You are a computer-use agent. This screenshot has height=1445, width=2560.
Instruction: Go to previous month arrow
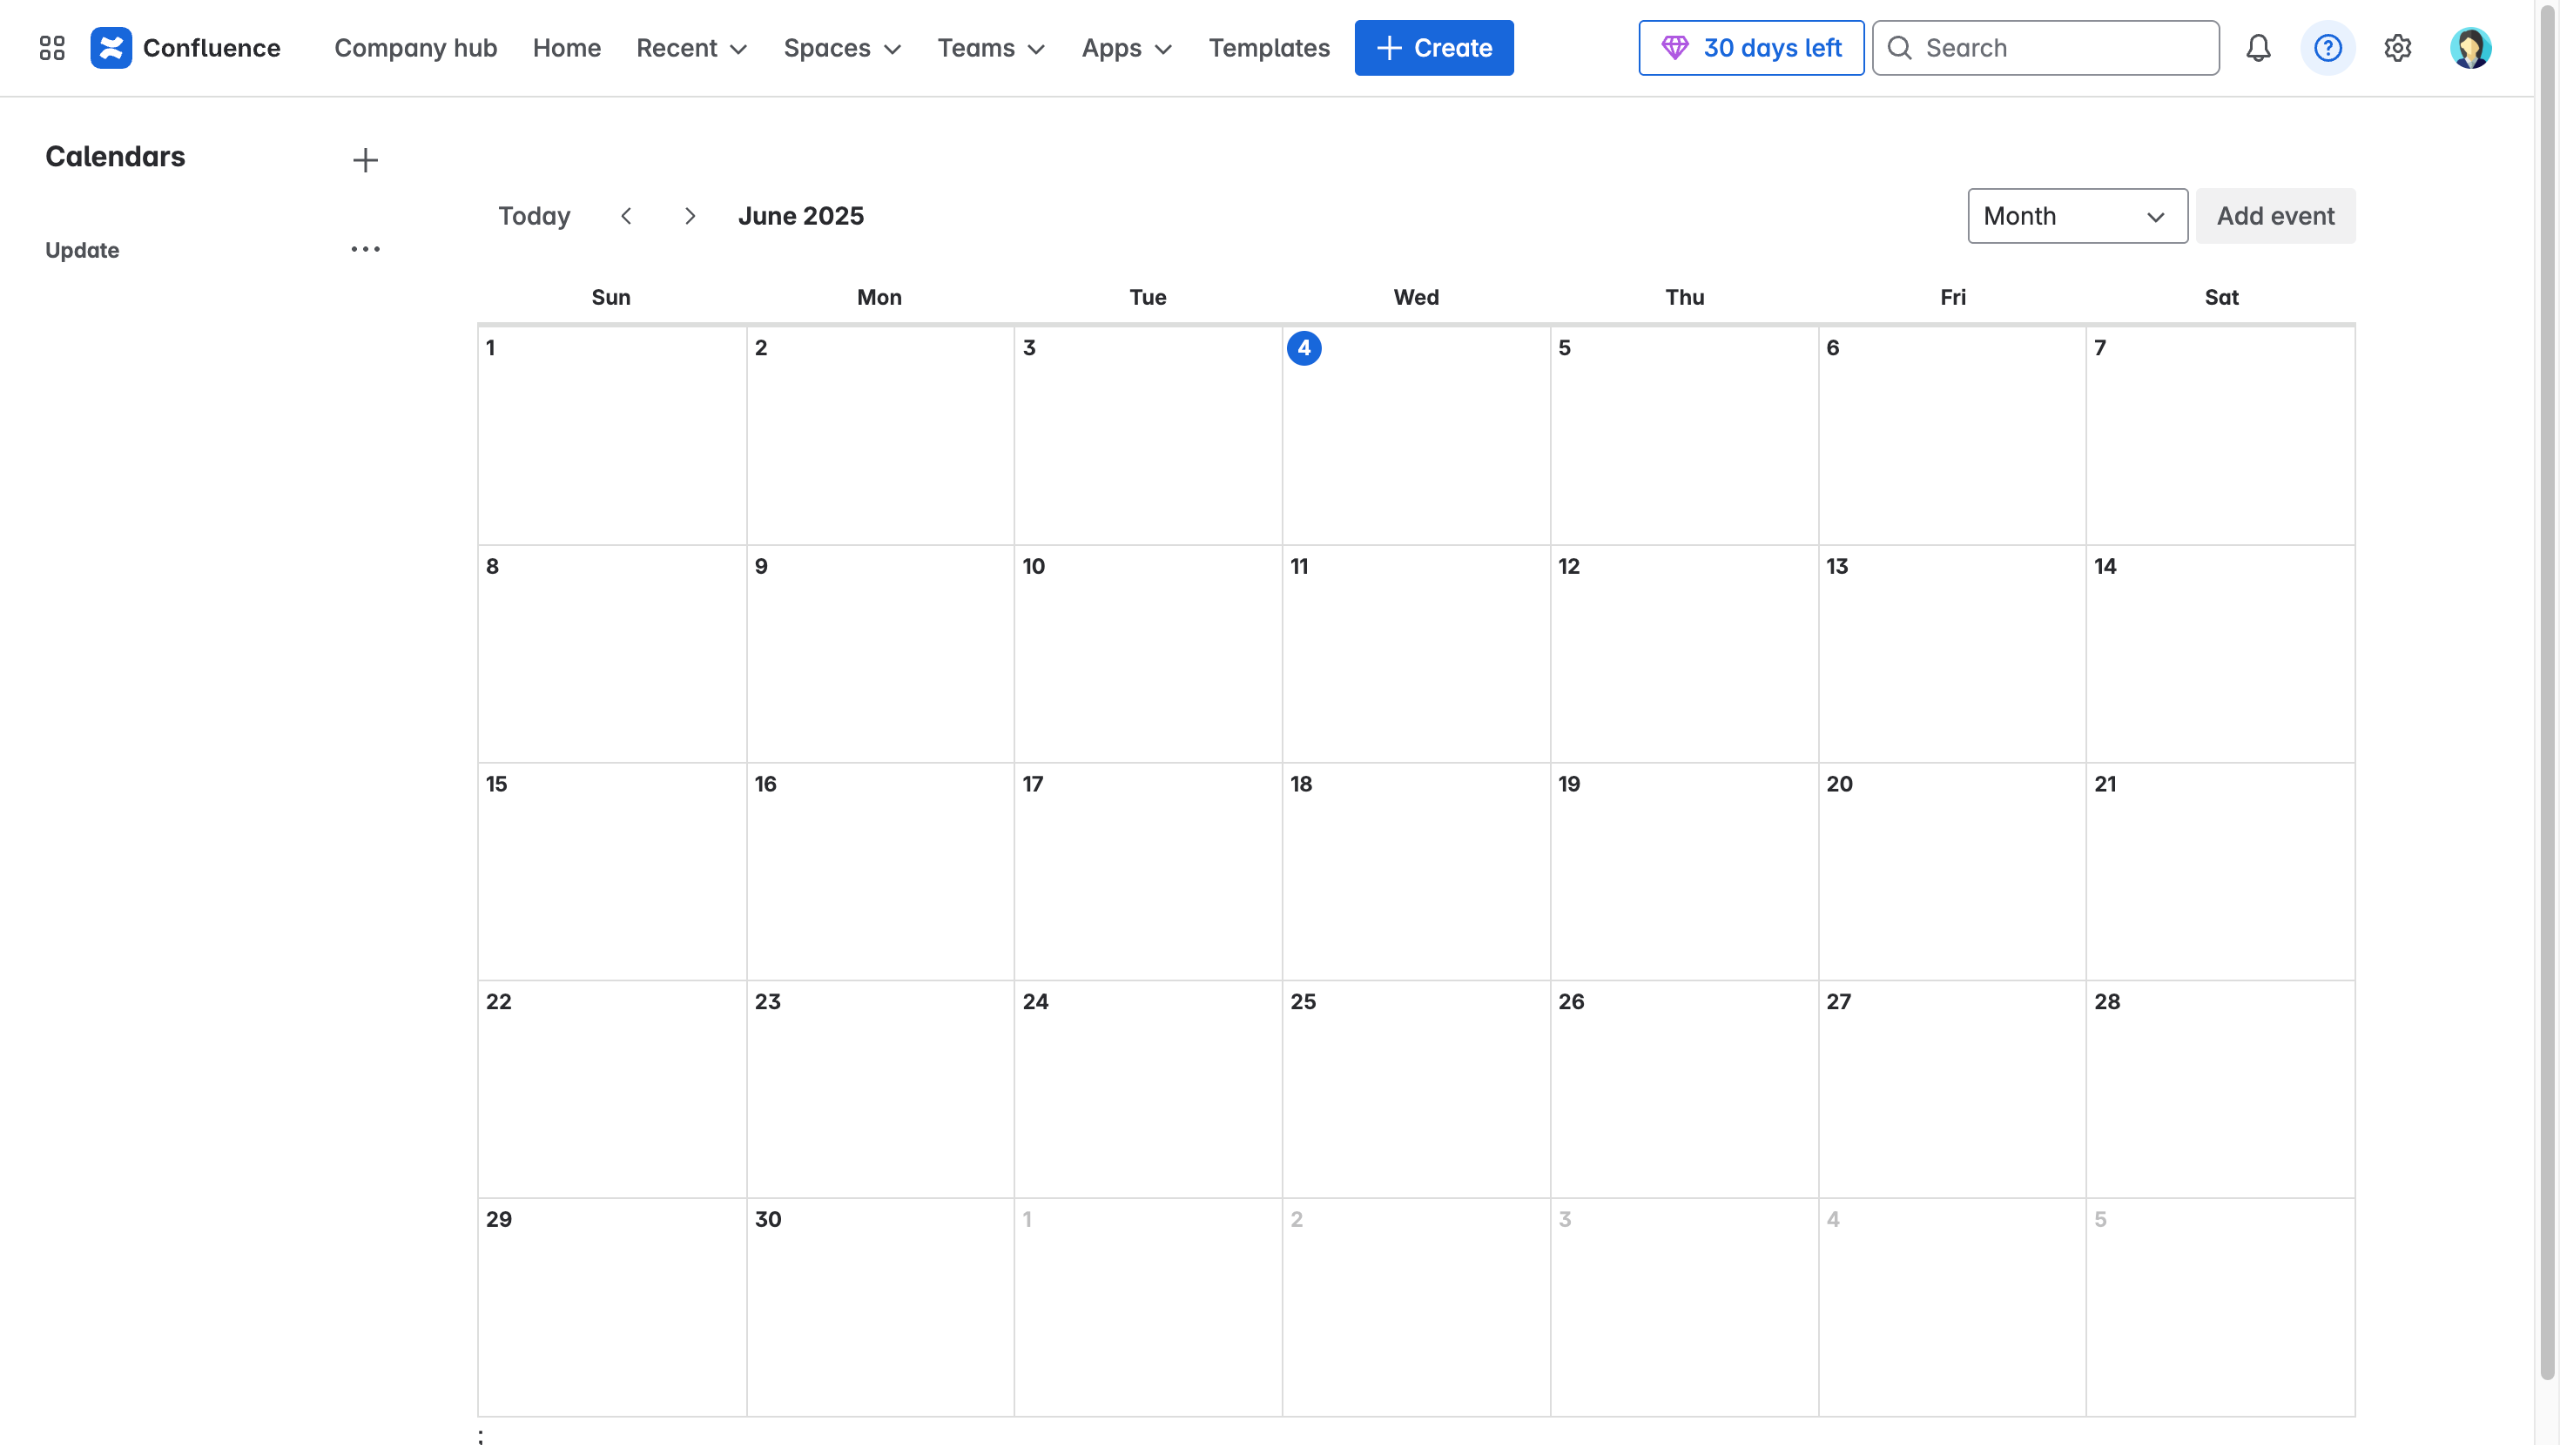(626, 216)
